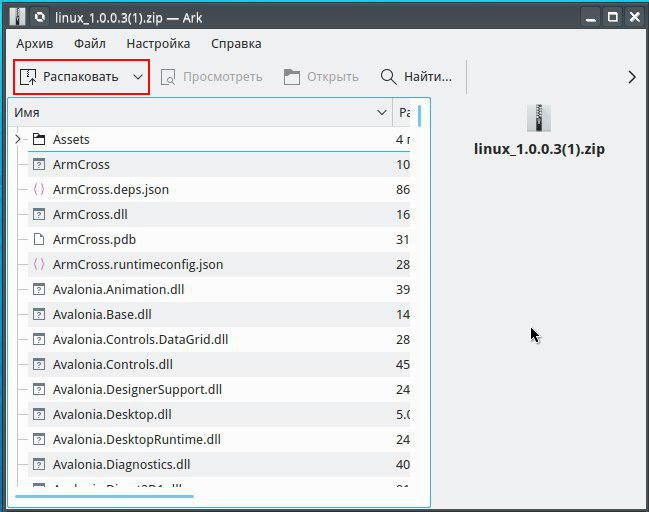649x512 pixels.
Task: Open the Файл menu
Action: (90, 43)
